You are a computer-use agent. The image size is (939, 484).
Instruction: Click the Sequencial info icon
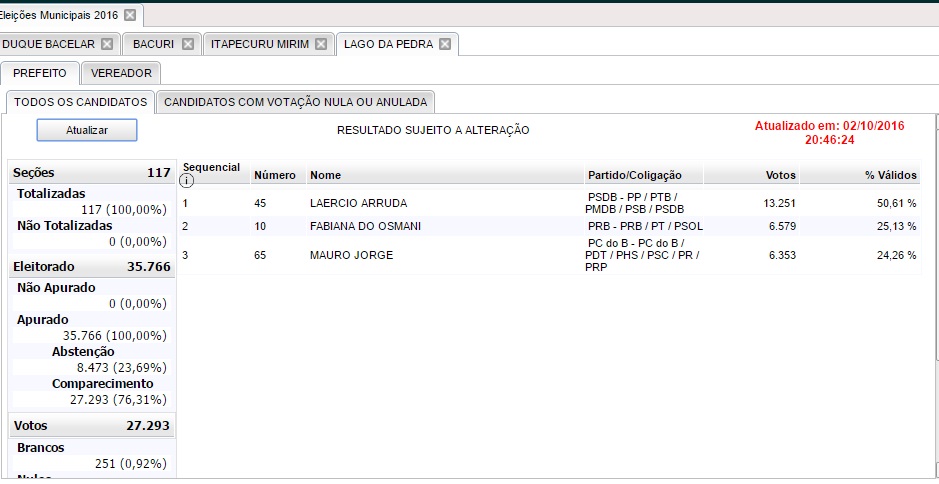[186, 181]
